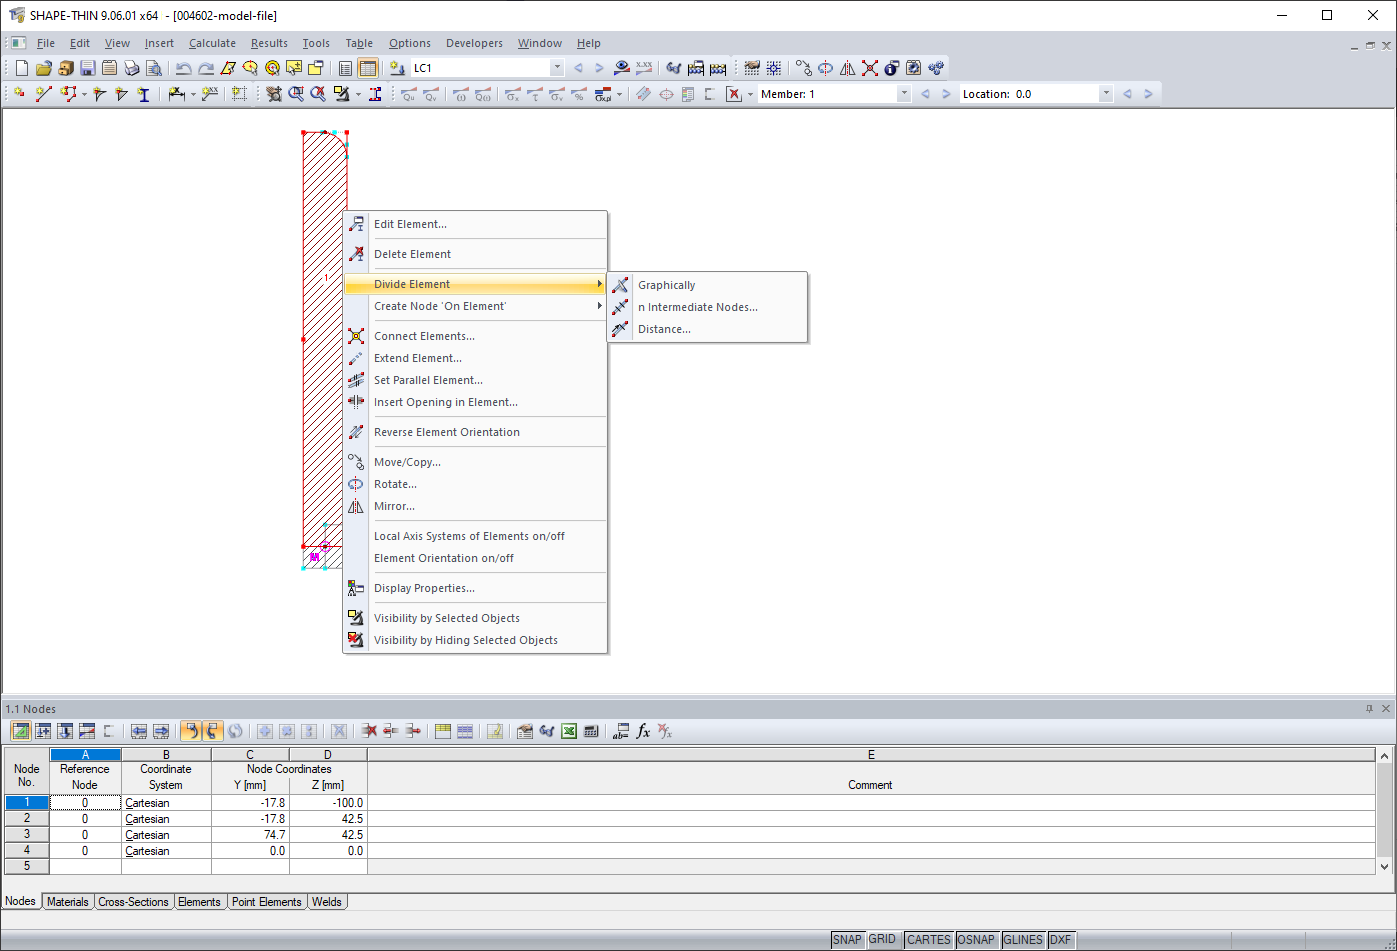Click the line element drawing icon
Viewport: 1397px width, 951px height.
coord(43,94)
